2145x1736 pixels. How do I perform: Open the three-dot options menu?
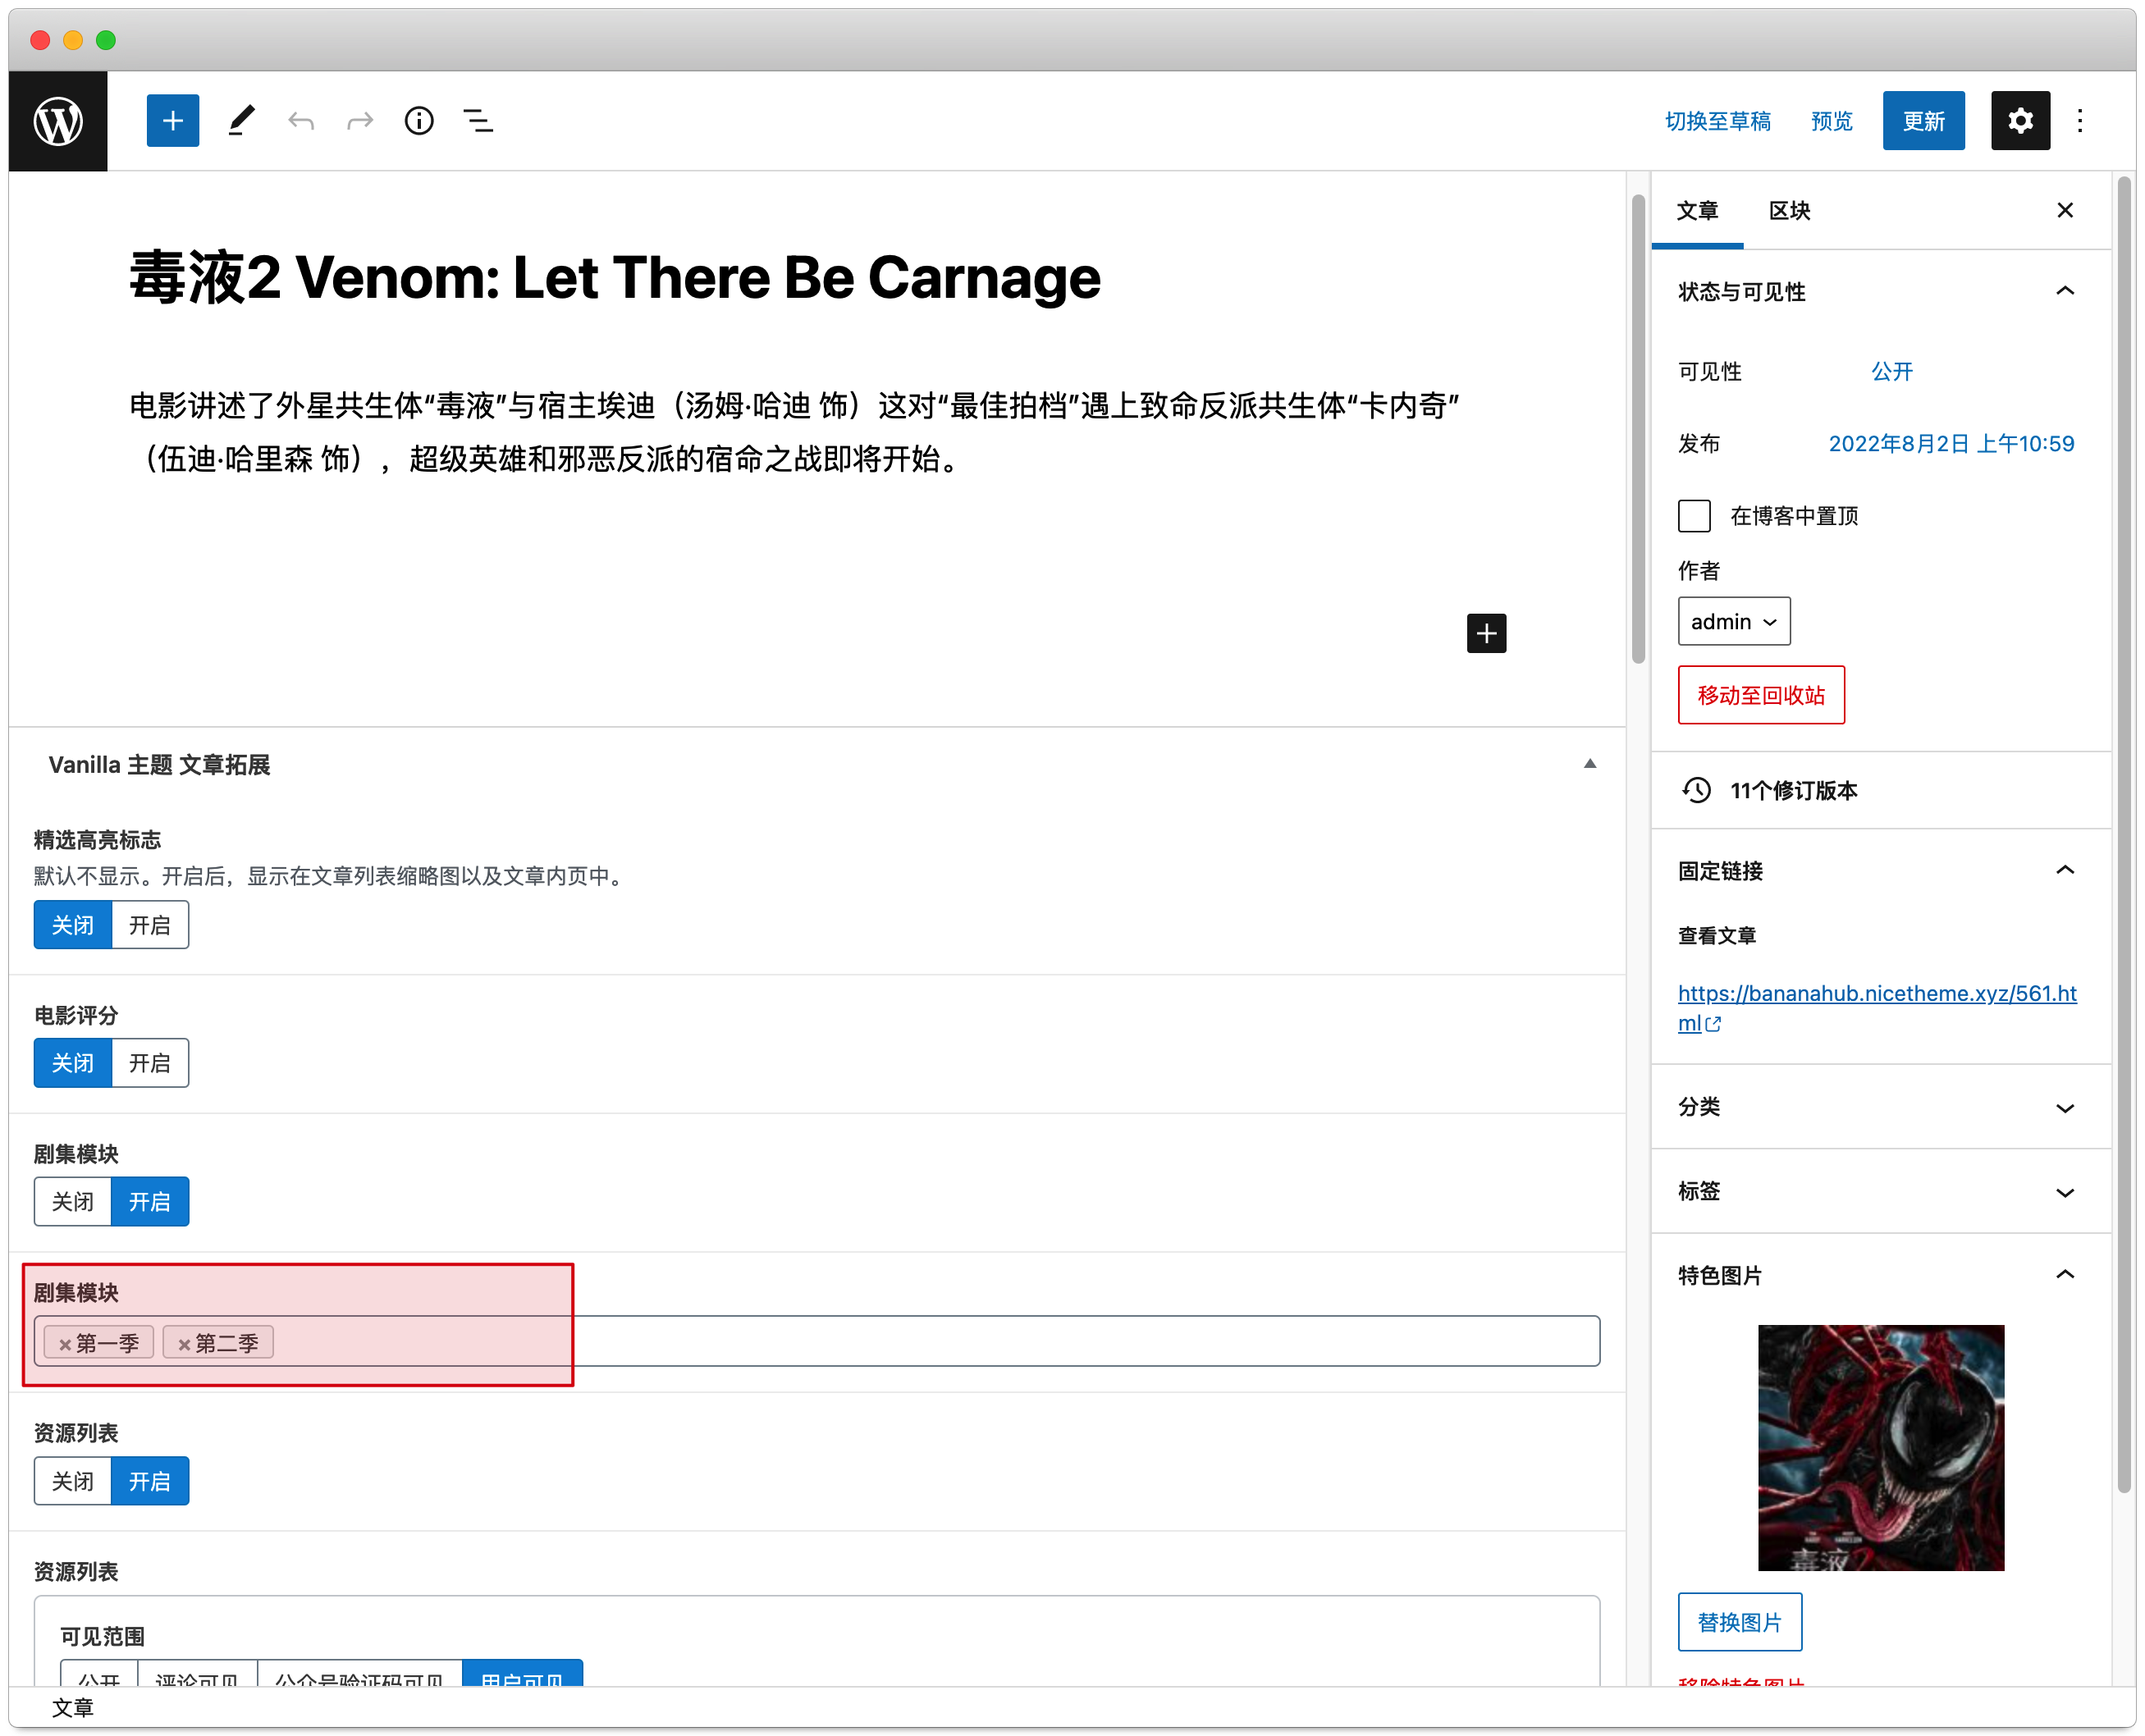pos(2080,121)
